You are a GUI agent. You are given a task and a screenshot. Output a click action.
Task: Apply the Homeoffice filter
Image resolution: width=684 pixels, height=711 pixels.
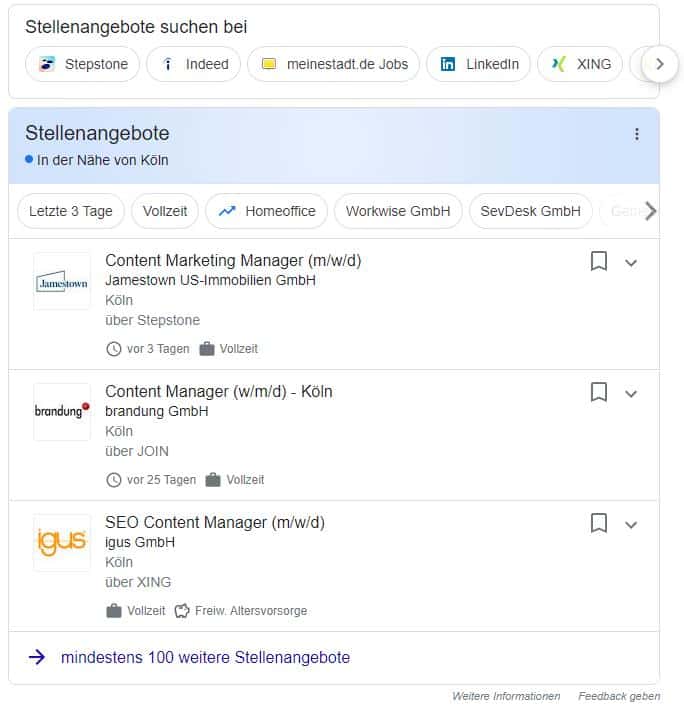click(267, 211)
